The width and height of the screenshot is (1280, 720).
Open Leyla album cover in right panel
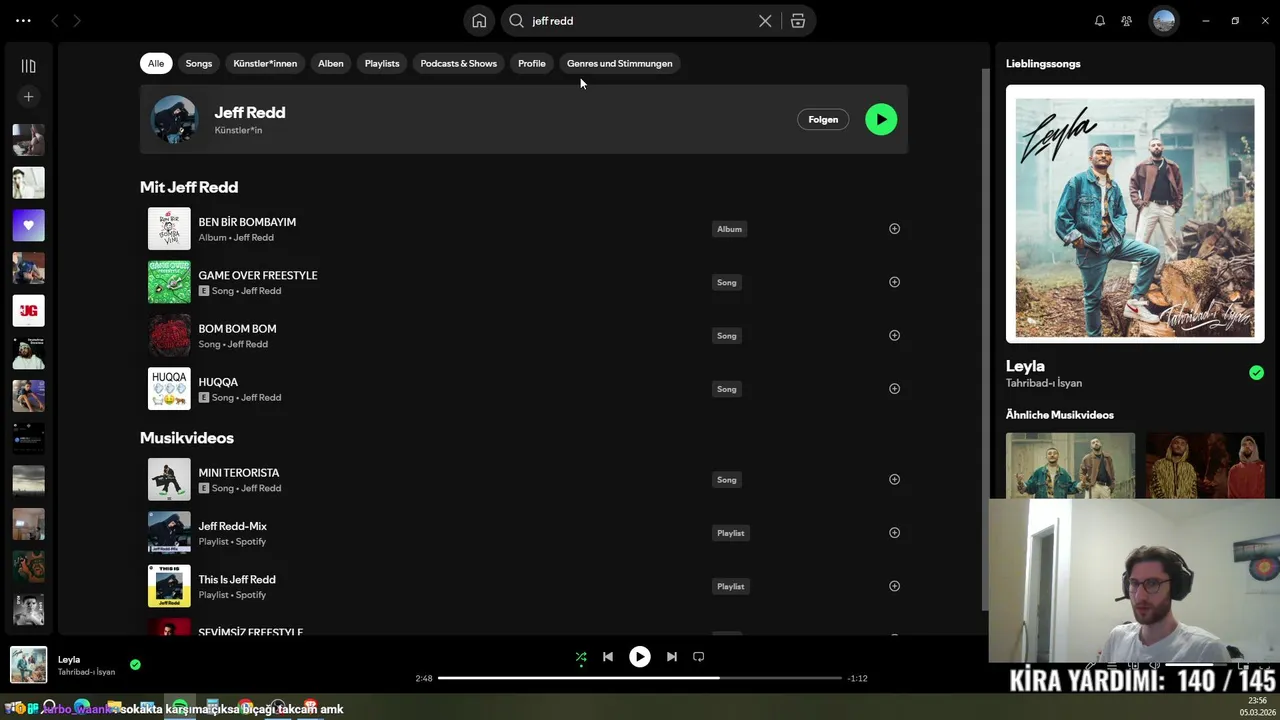[x=1135, y=213]
